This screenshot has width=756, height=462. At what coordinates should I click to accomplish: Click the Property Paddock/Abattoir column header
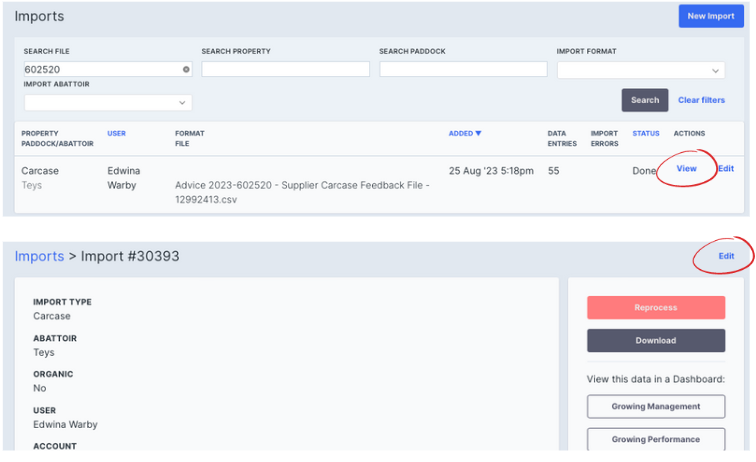click(x=57, y=138)
